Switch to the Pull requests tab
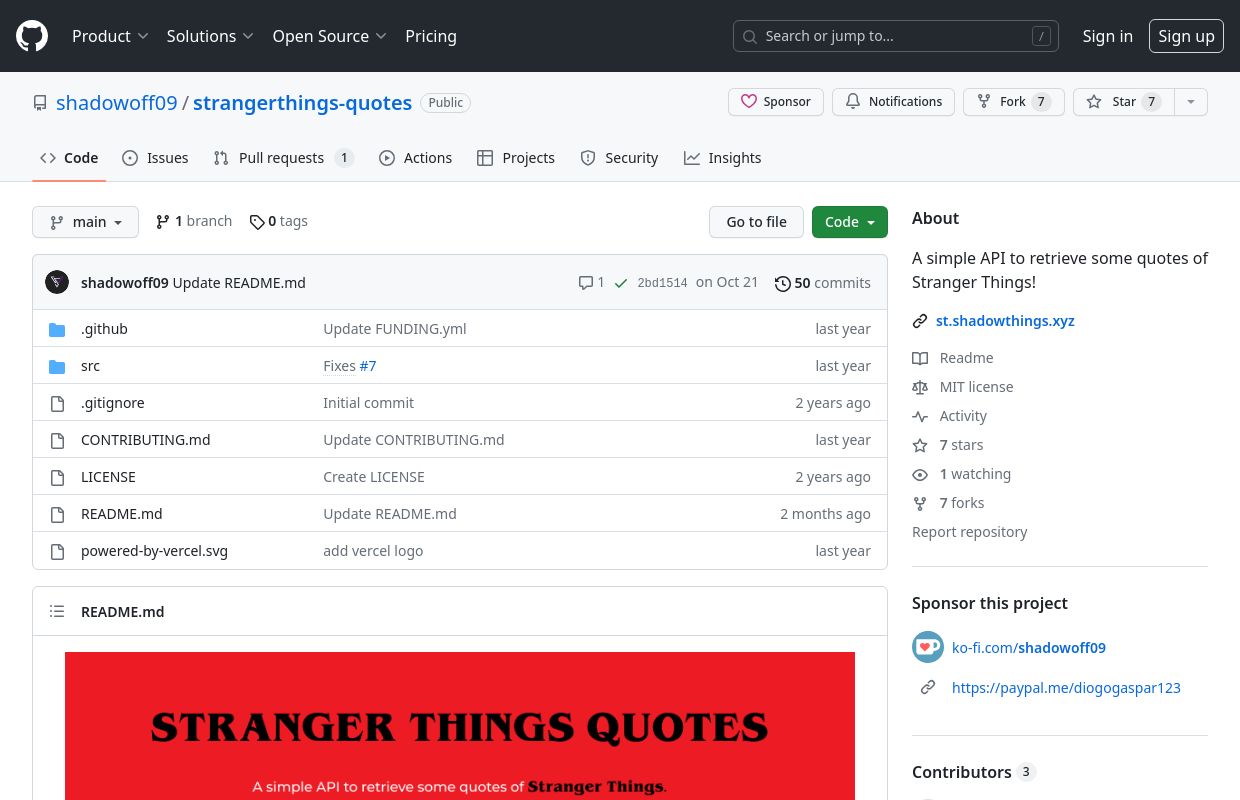This screenshot has height=800, width=1240. (283, 158)
